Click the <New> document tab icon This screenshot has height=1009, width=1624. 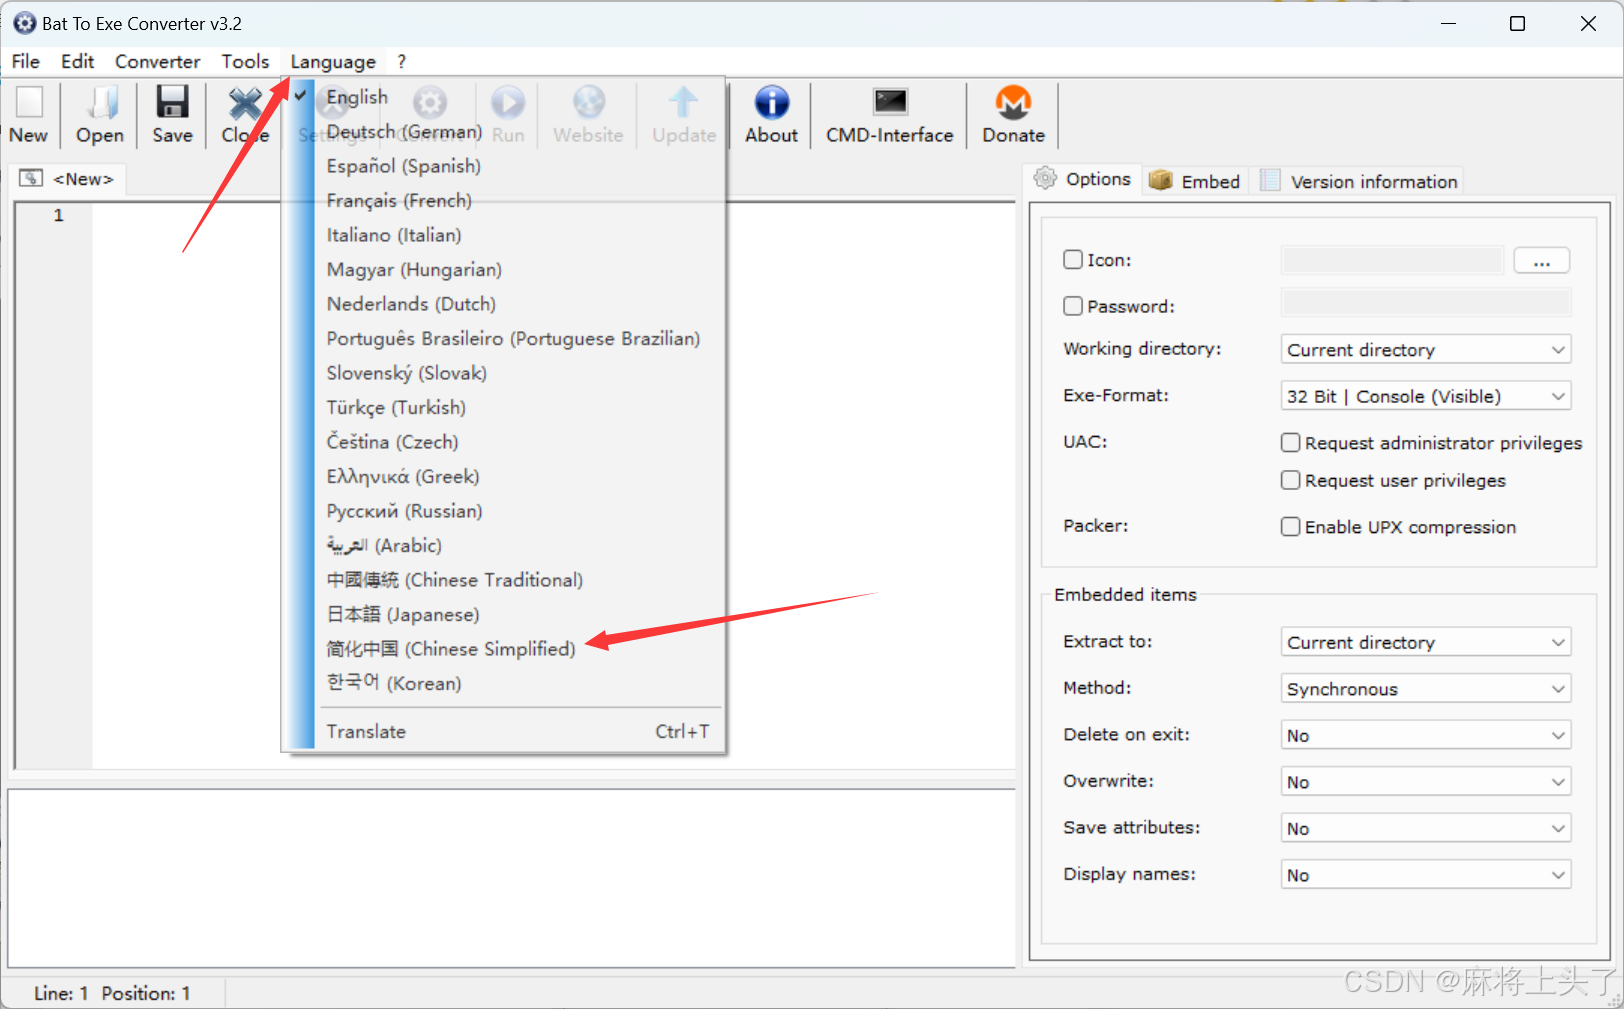coord(31,178)
